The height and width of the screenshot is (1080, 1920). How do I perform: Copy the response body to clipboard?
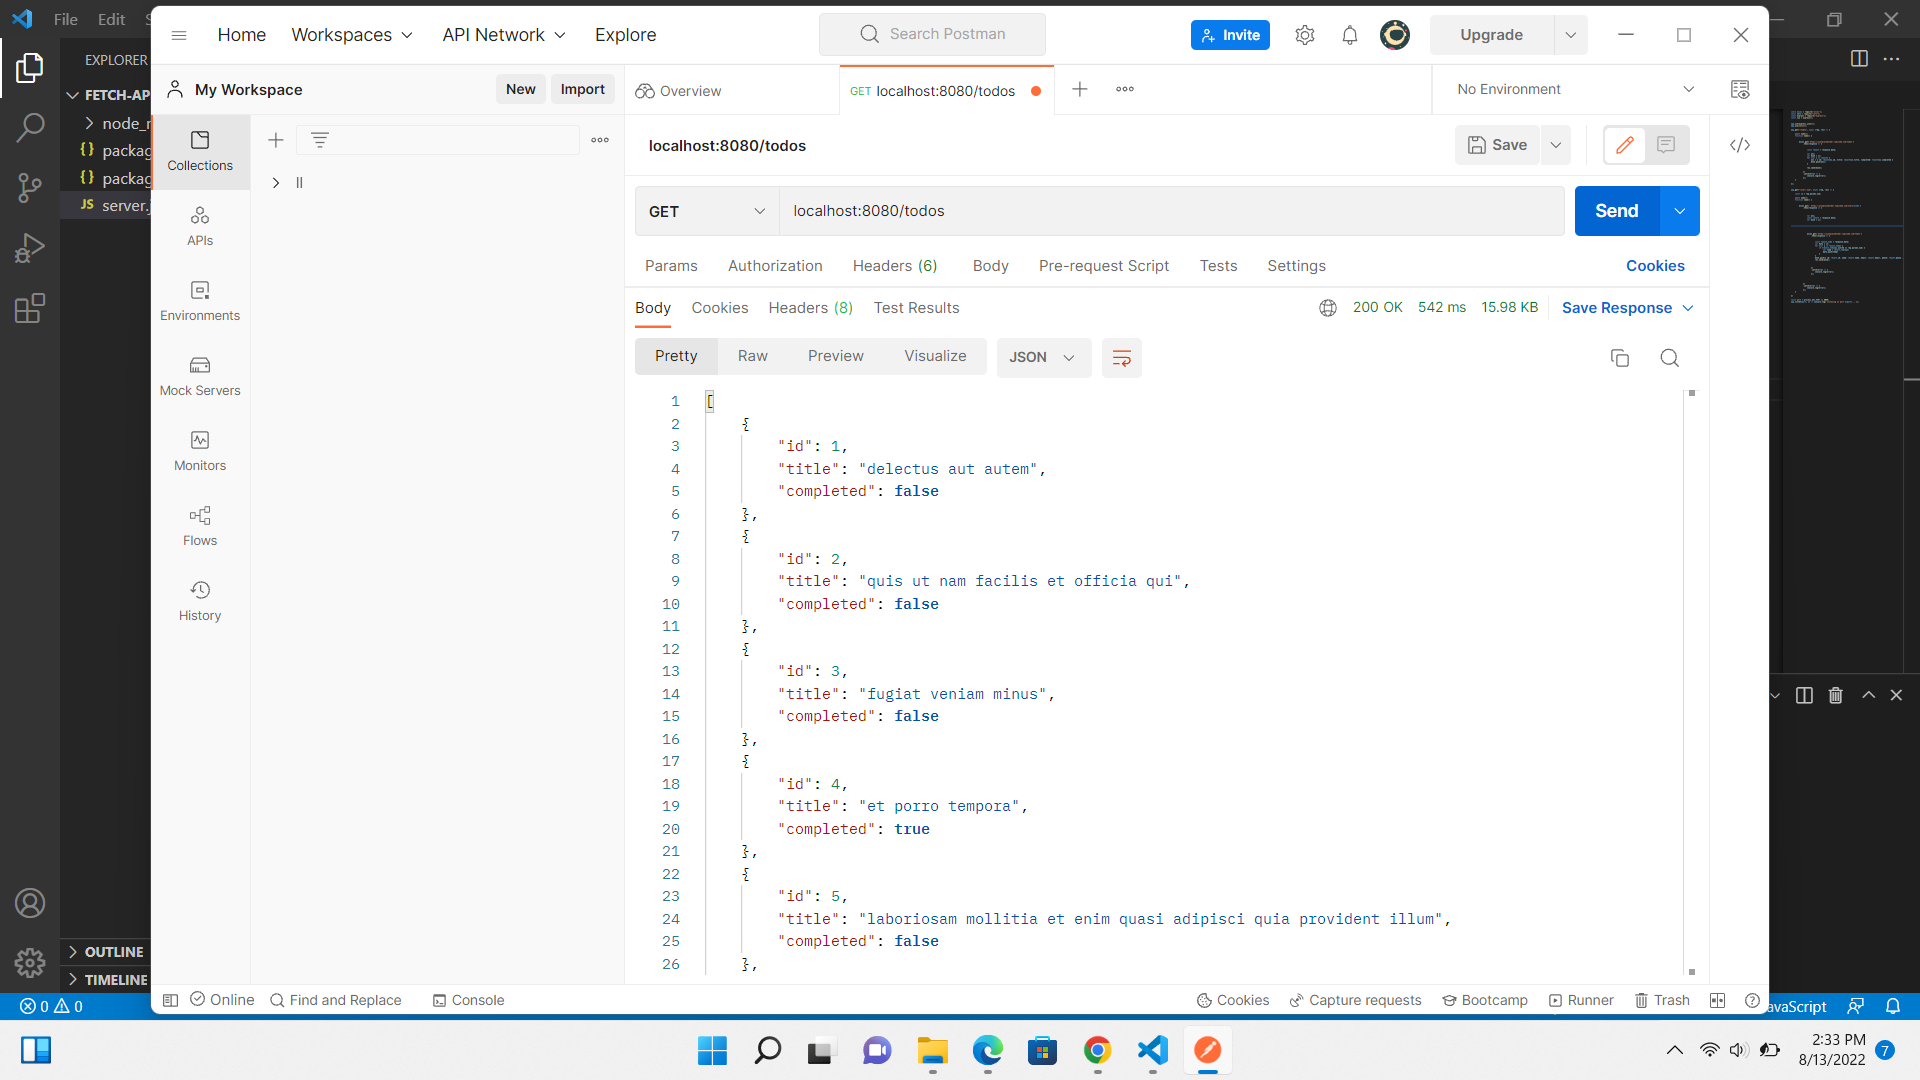point(1620,358)
